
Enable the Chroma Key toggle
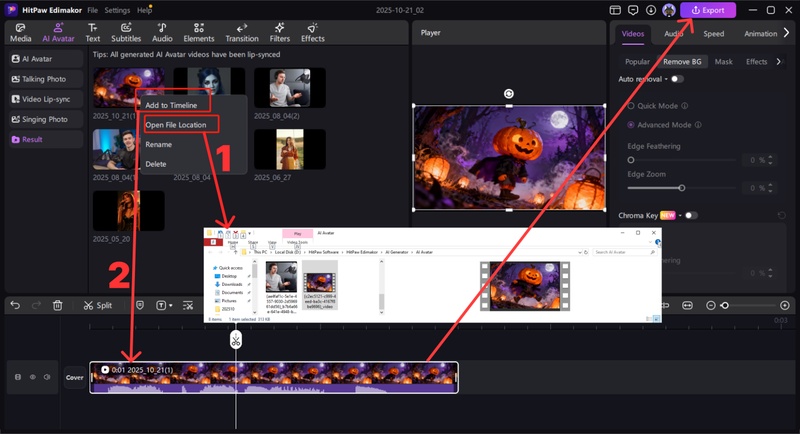pos(690,215)
